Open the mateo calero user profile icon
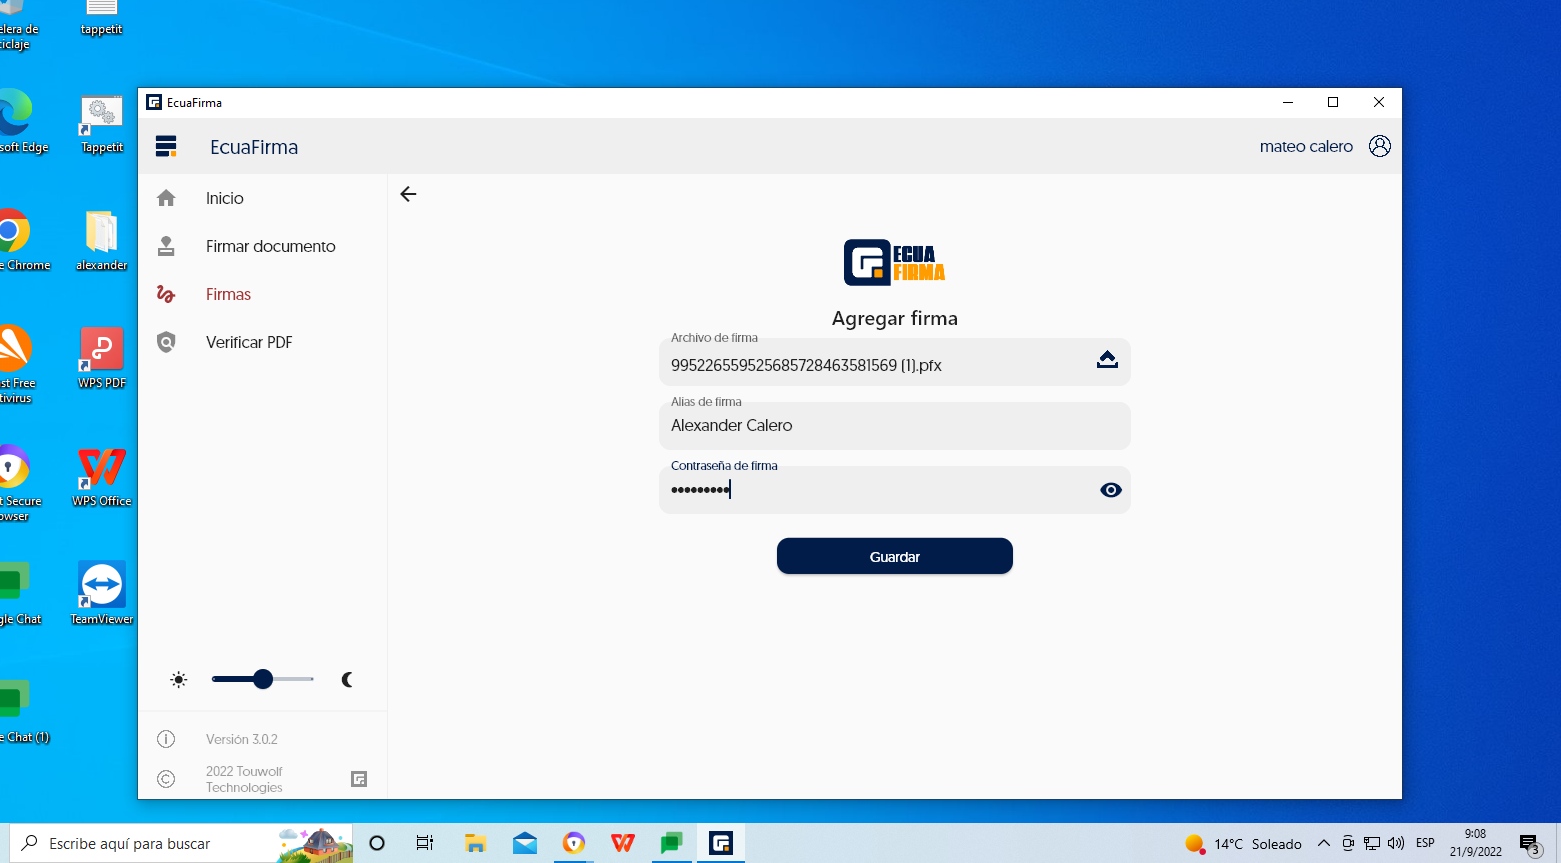Screen dimensions: 1561x863 pyautogui.click(x=1380, y=146)
